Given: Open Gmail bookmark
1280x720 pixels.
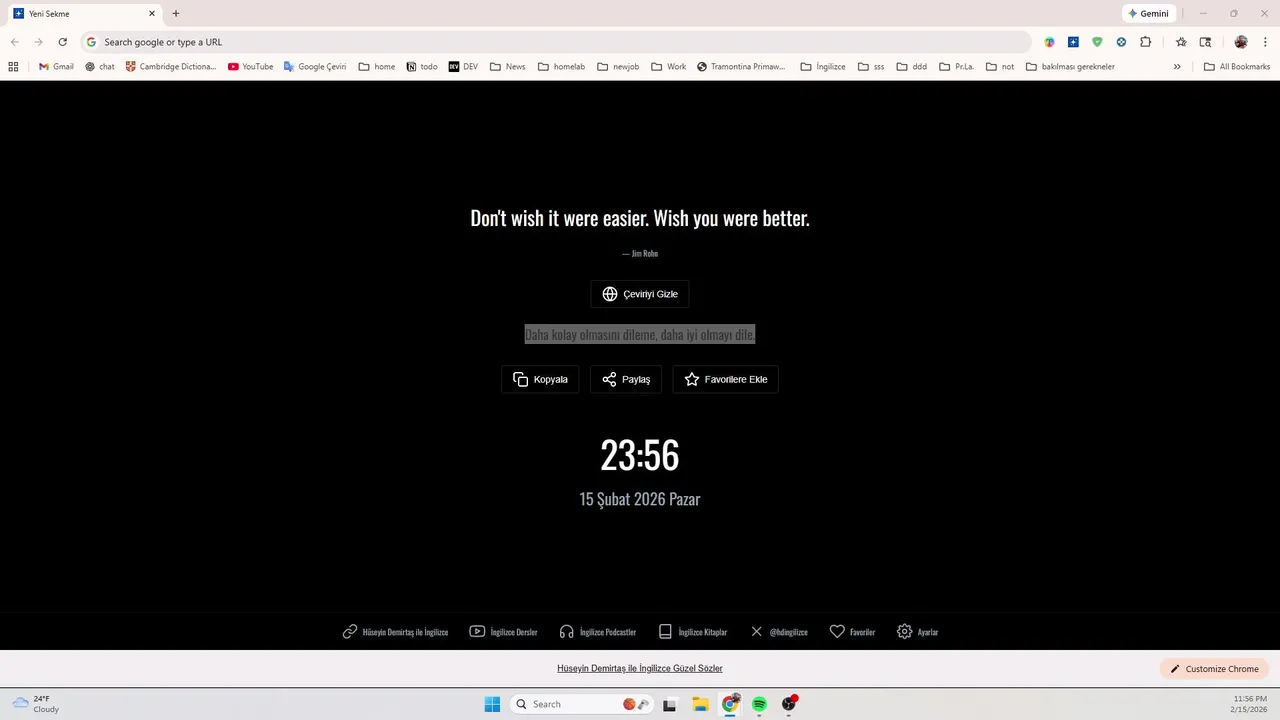Looking at the screenshot, I should [x=56, y=67].
